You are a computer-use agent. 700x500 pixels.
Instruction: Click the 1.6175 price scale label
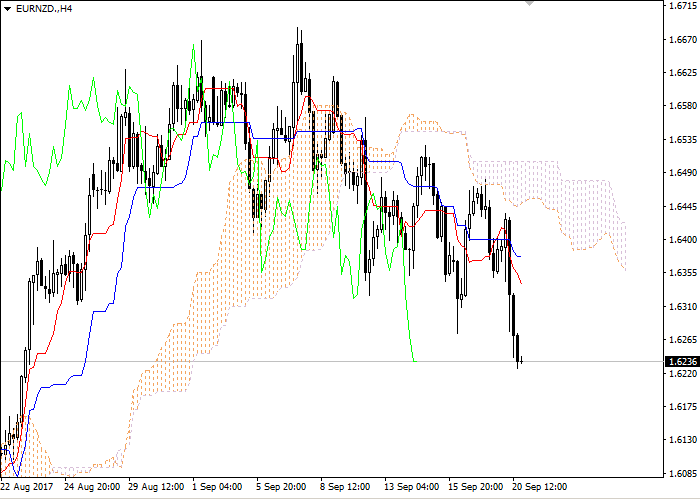pyautogui.click(x=683, y=407)
